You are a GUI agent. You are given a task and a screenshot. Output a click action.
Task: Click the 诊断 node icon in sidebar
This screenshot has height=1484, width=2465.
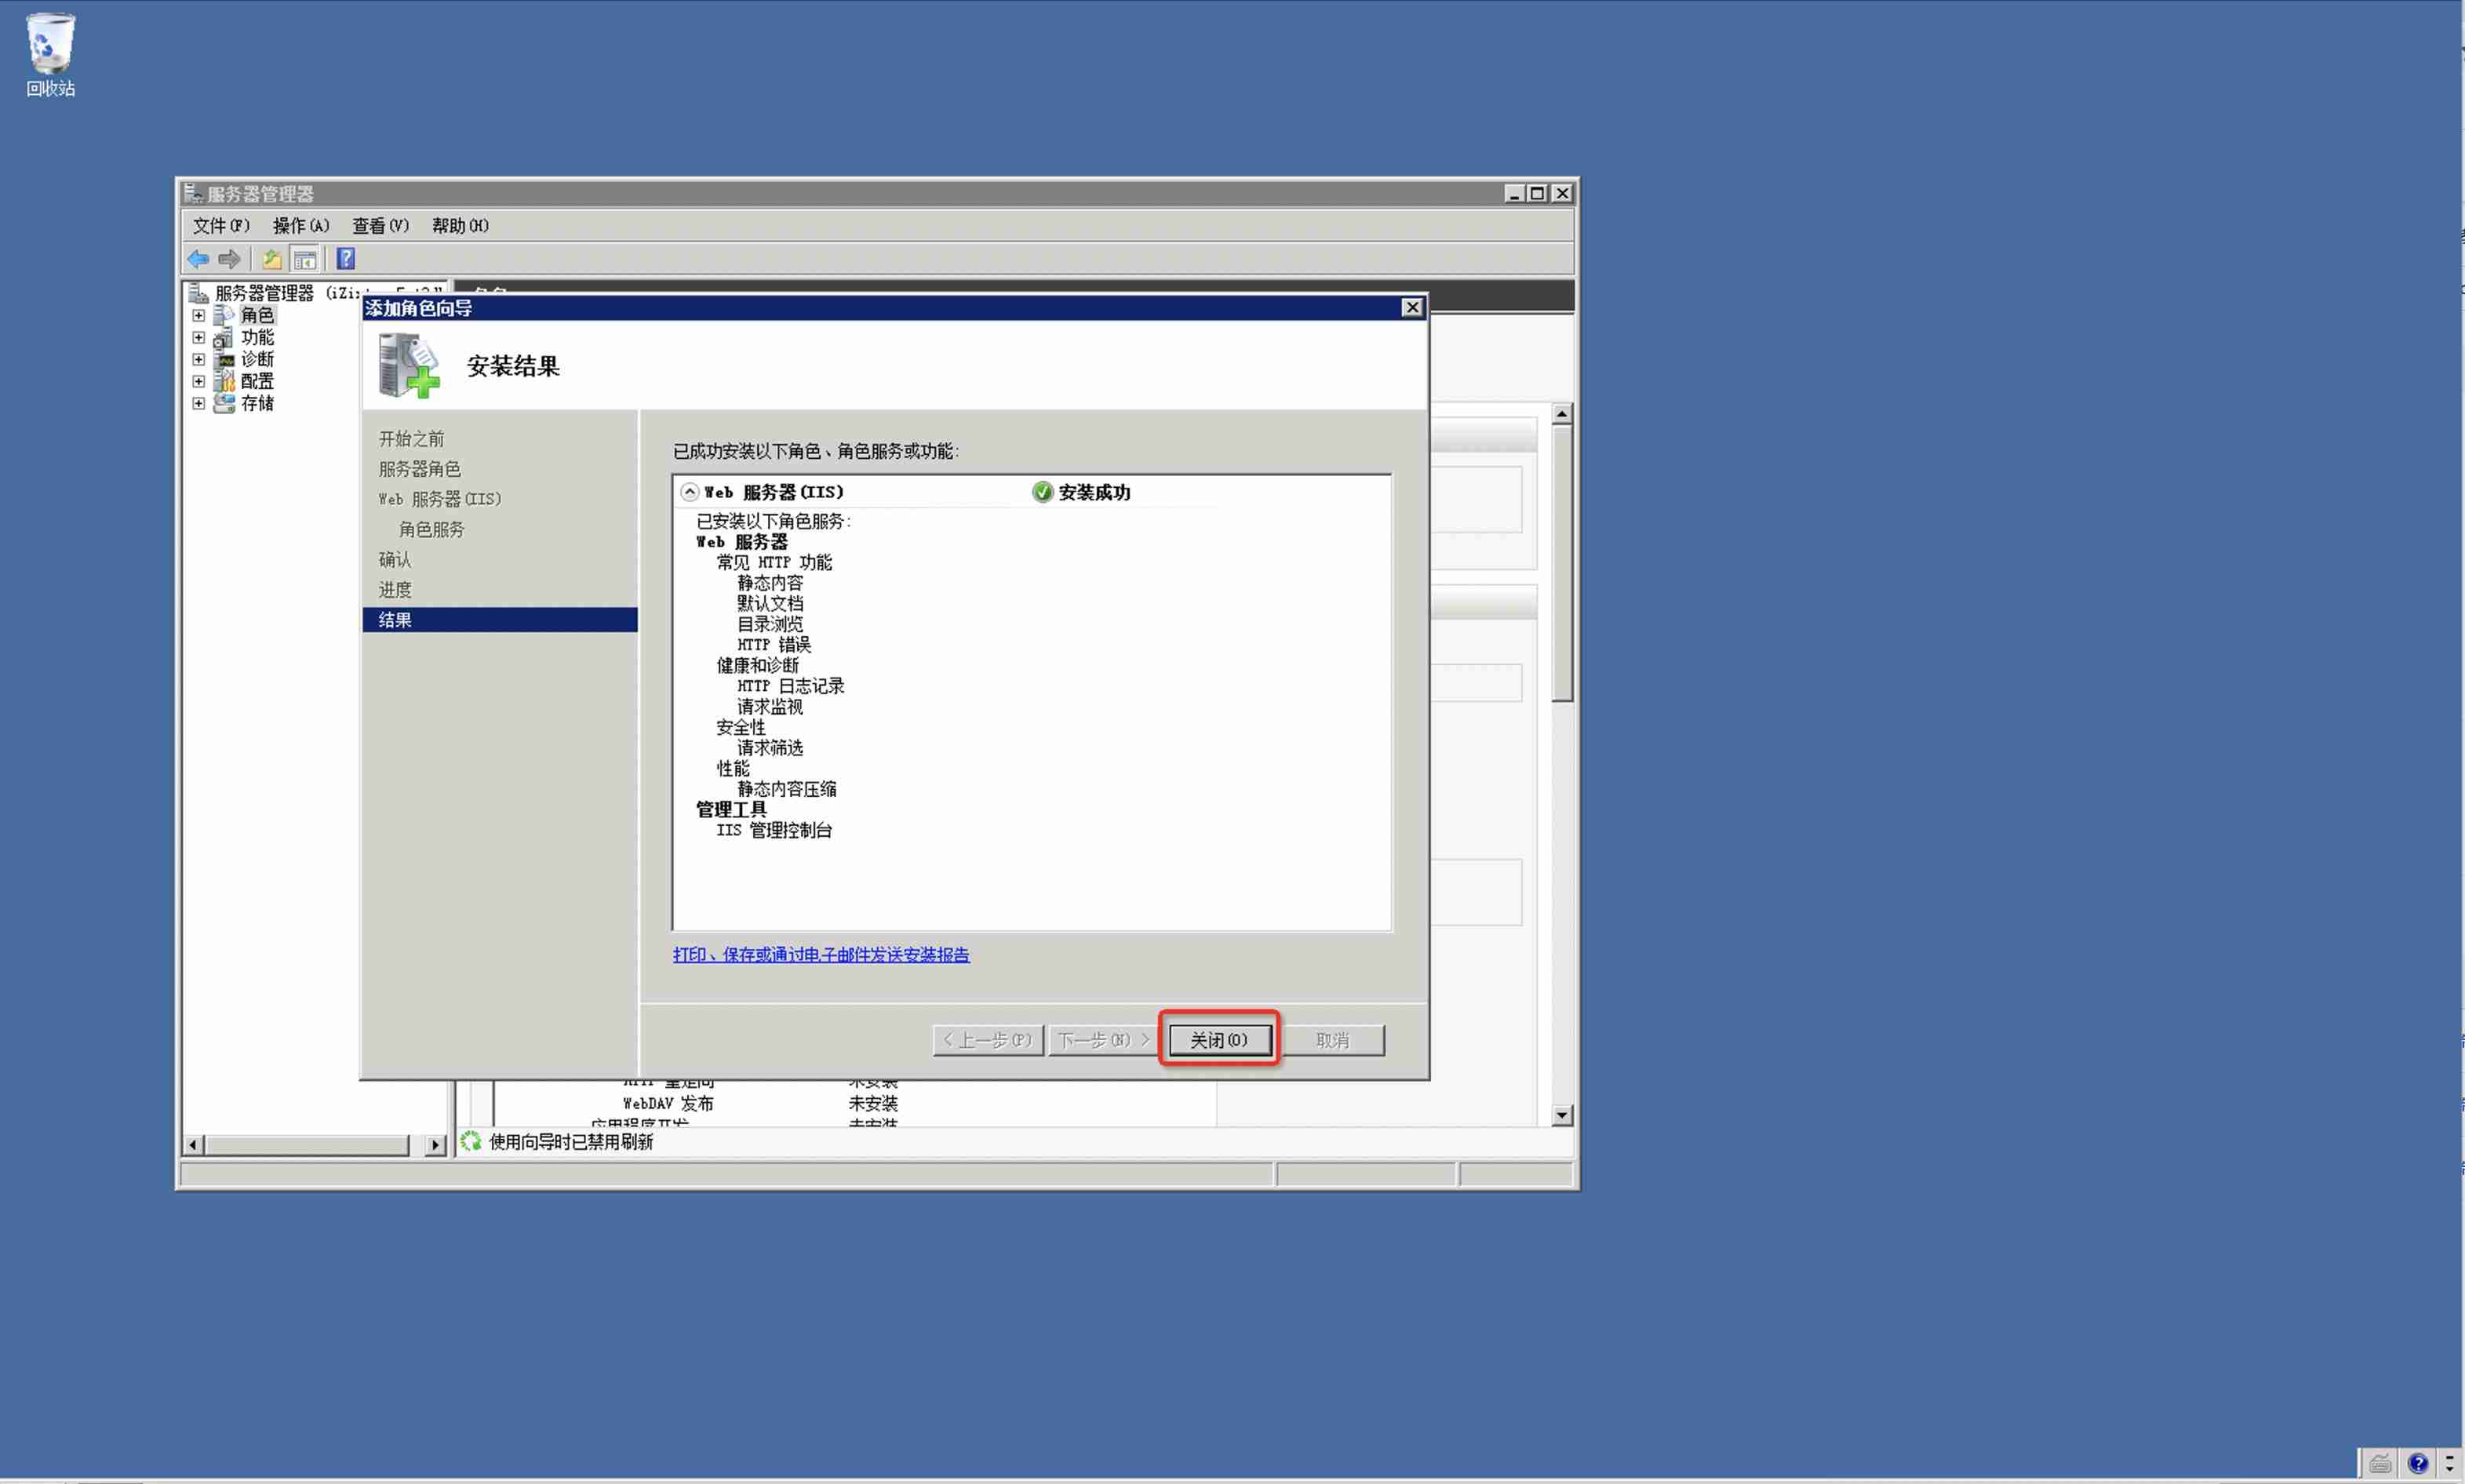(224, 359)
